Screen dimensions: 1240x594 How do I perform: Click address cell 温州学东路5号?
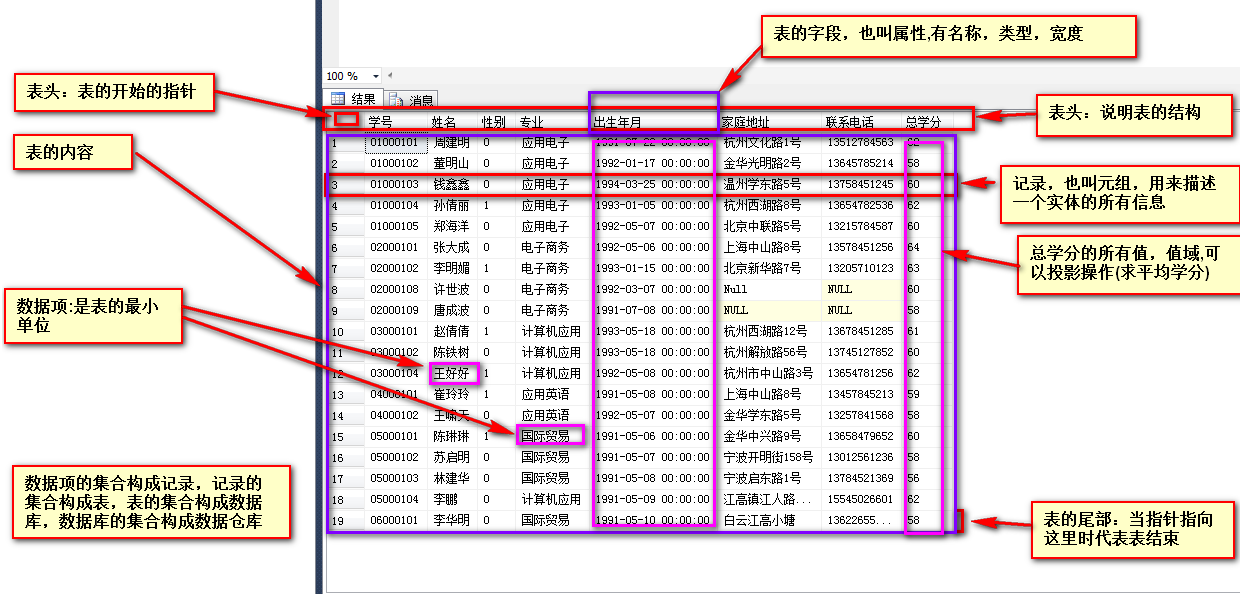(762, 185)
